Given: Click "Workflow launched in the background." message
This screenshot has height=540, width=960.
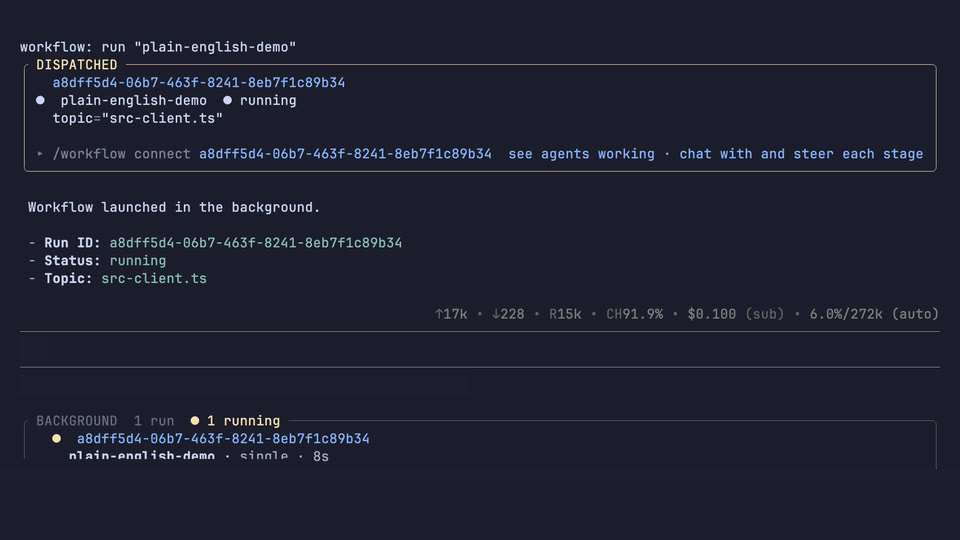Looking at the screenshot, I should click(174, 207).
